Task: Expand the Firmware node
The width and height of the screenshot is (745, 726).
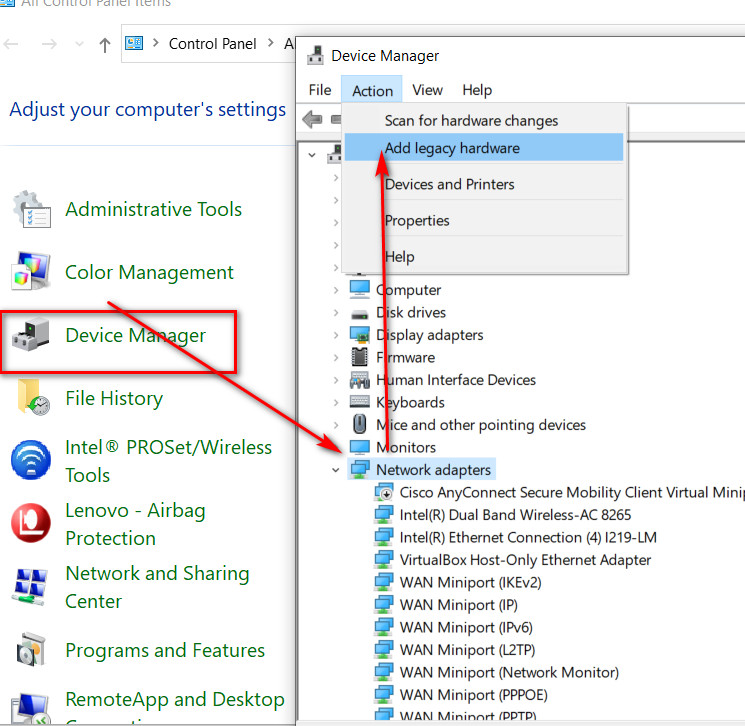Action: [x=336, y=357]
